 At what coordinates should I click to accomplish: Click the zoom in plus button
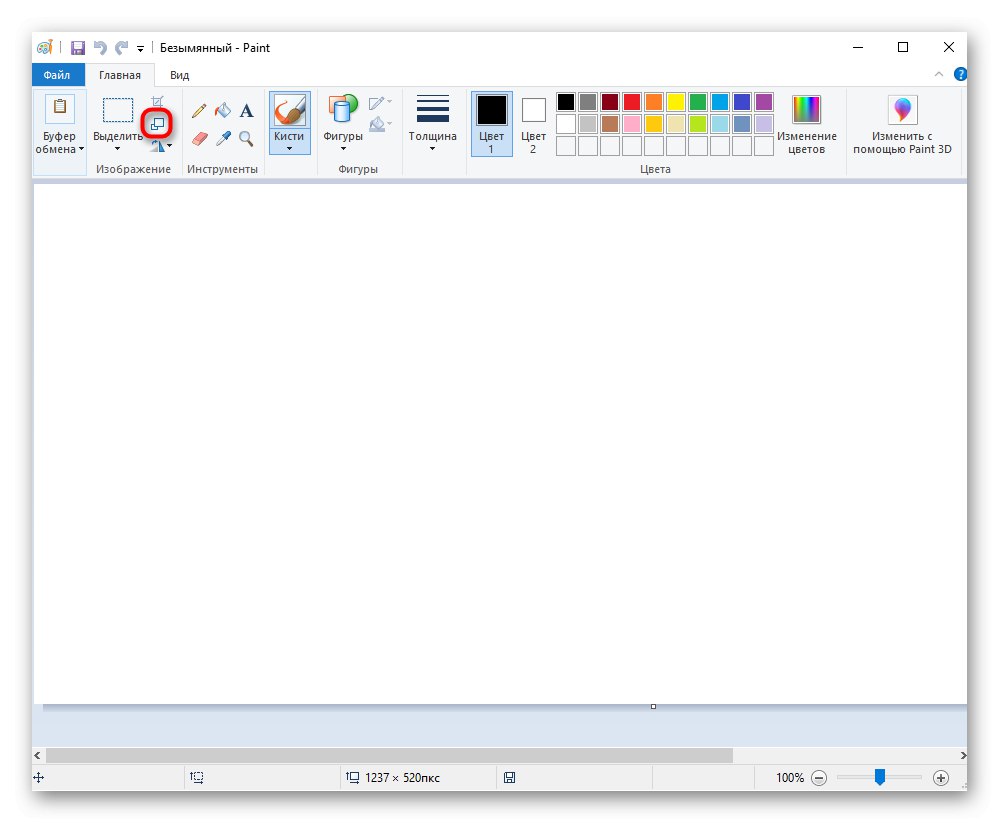coord(941,778)
